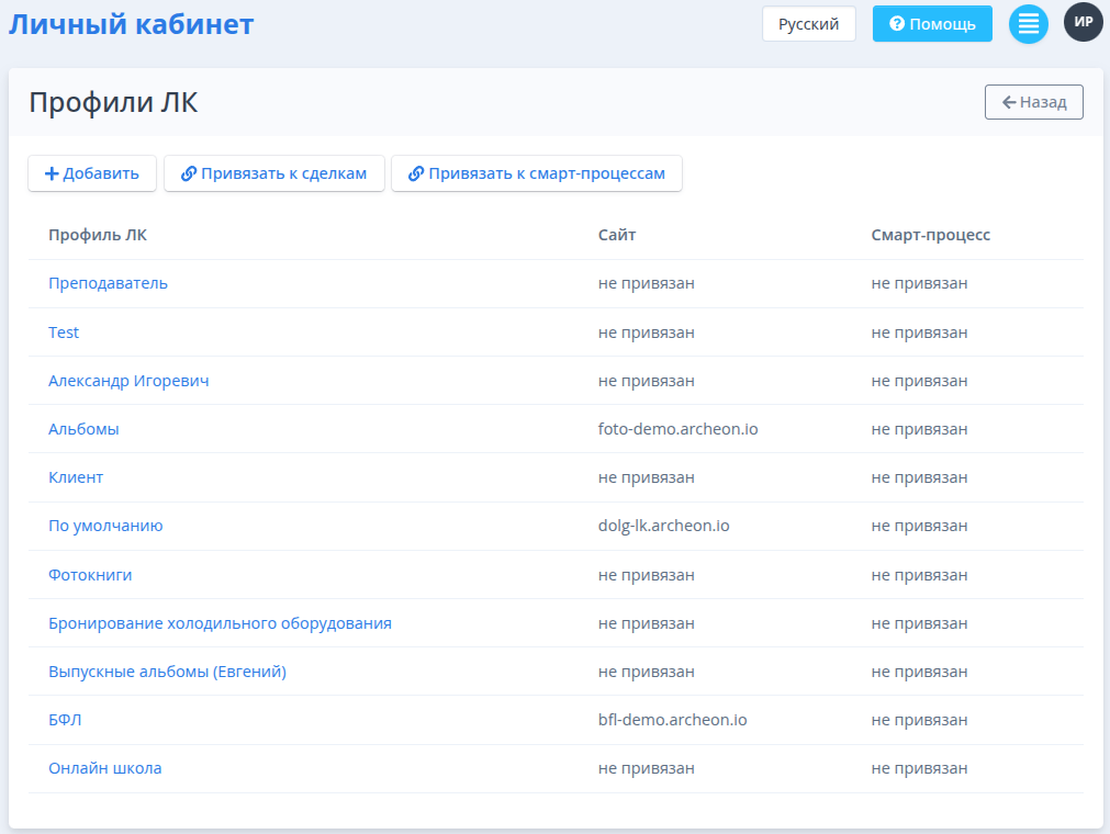1110x834 pixels.
Task: Open the Русский language selector
Action: click(x=808, y=24)
